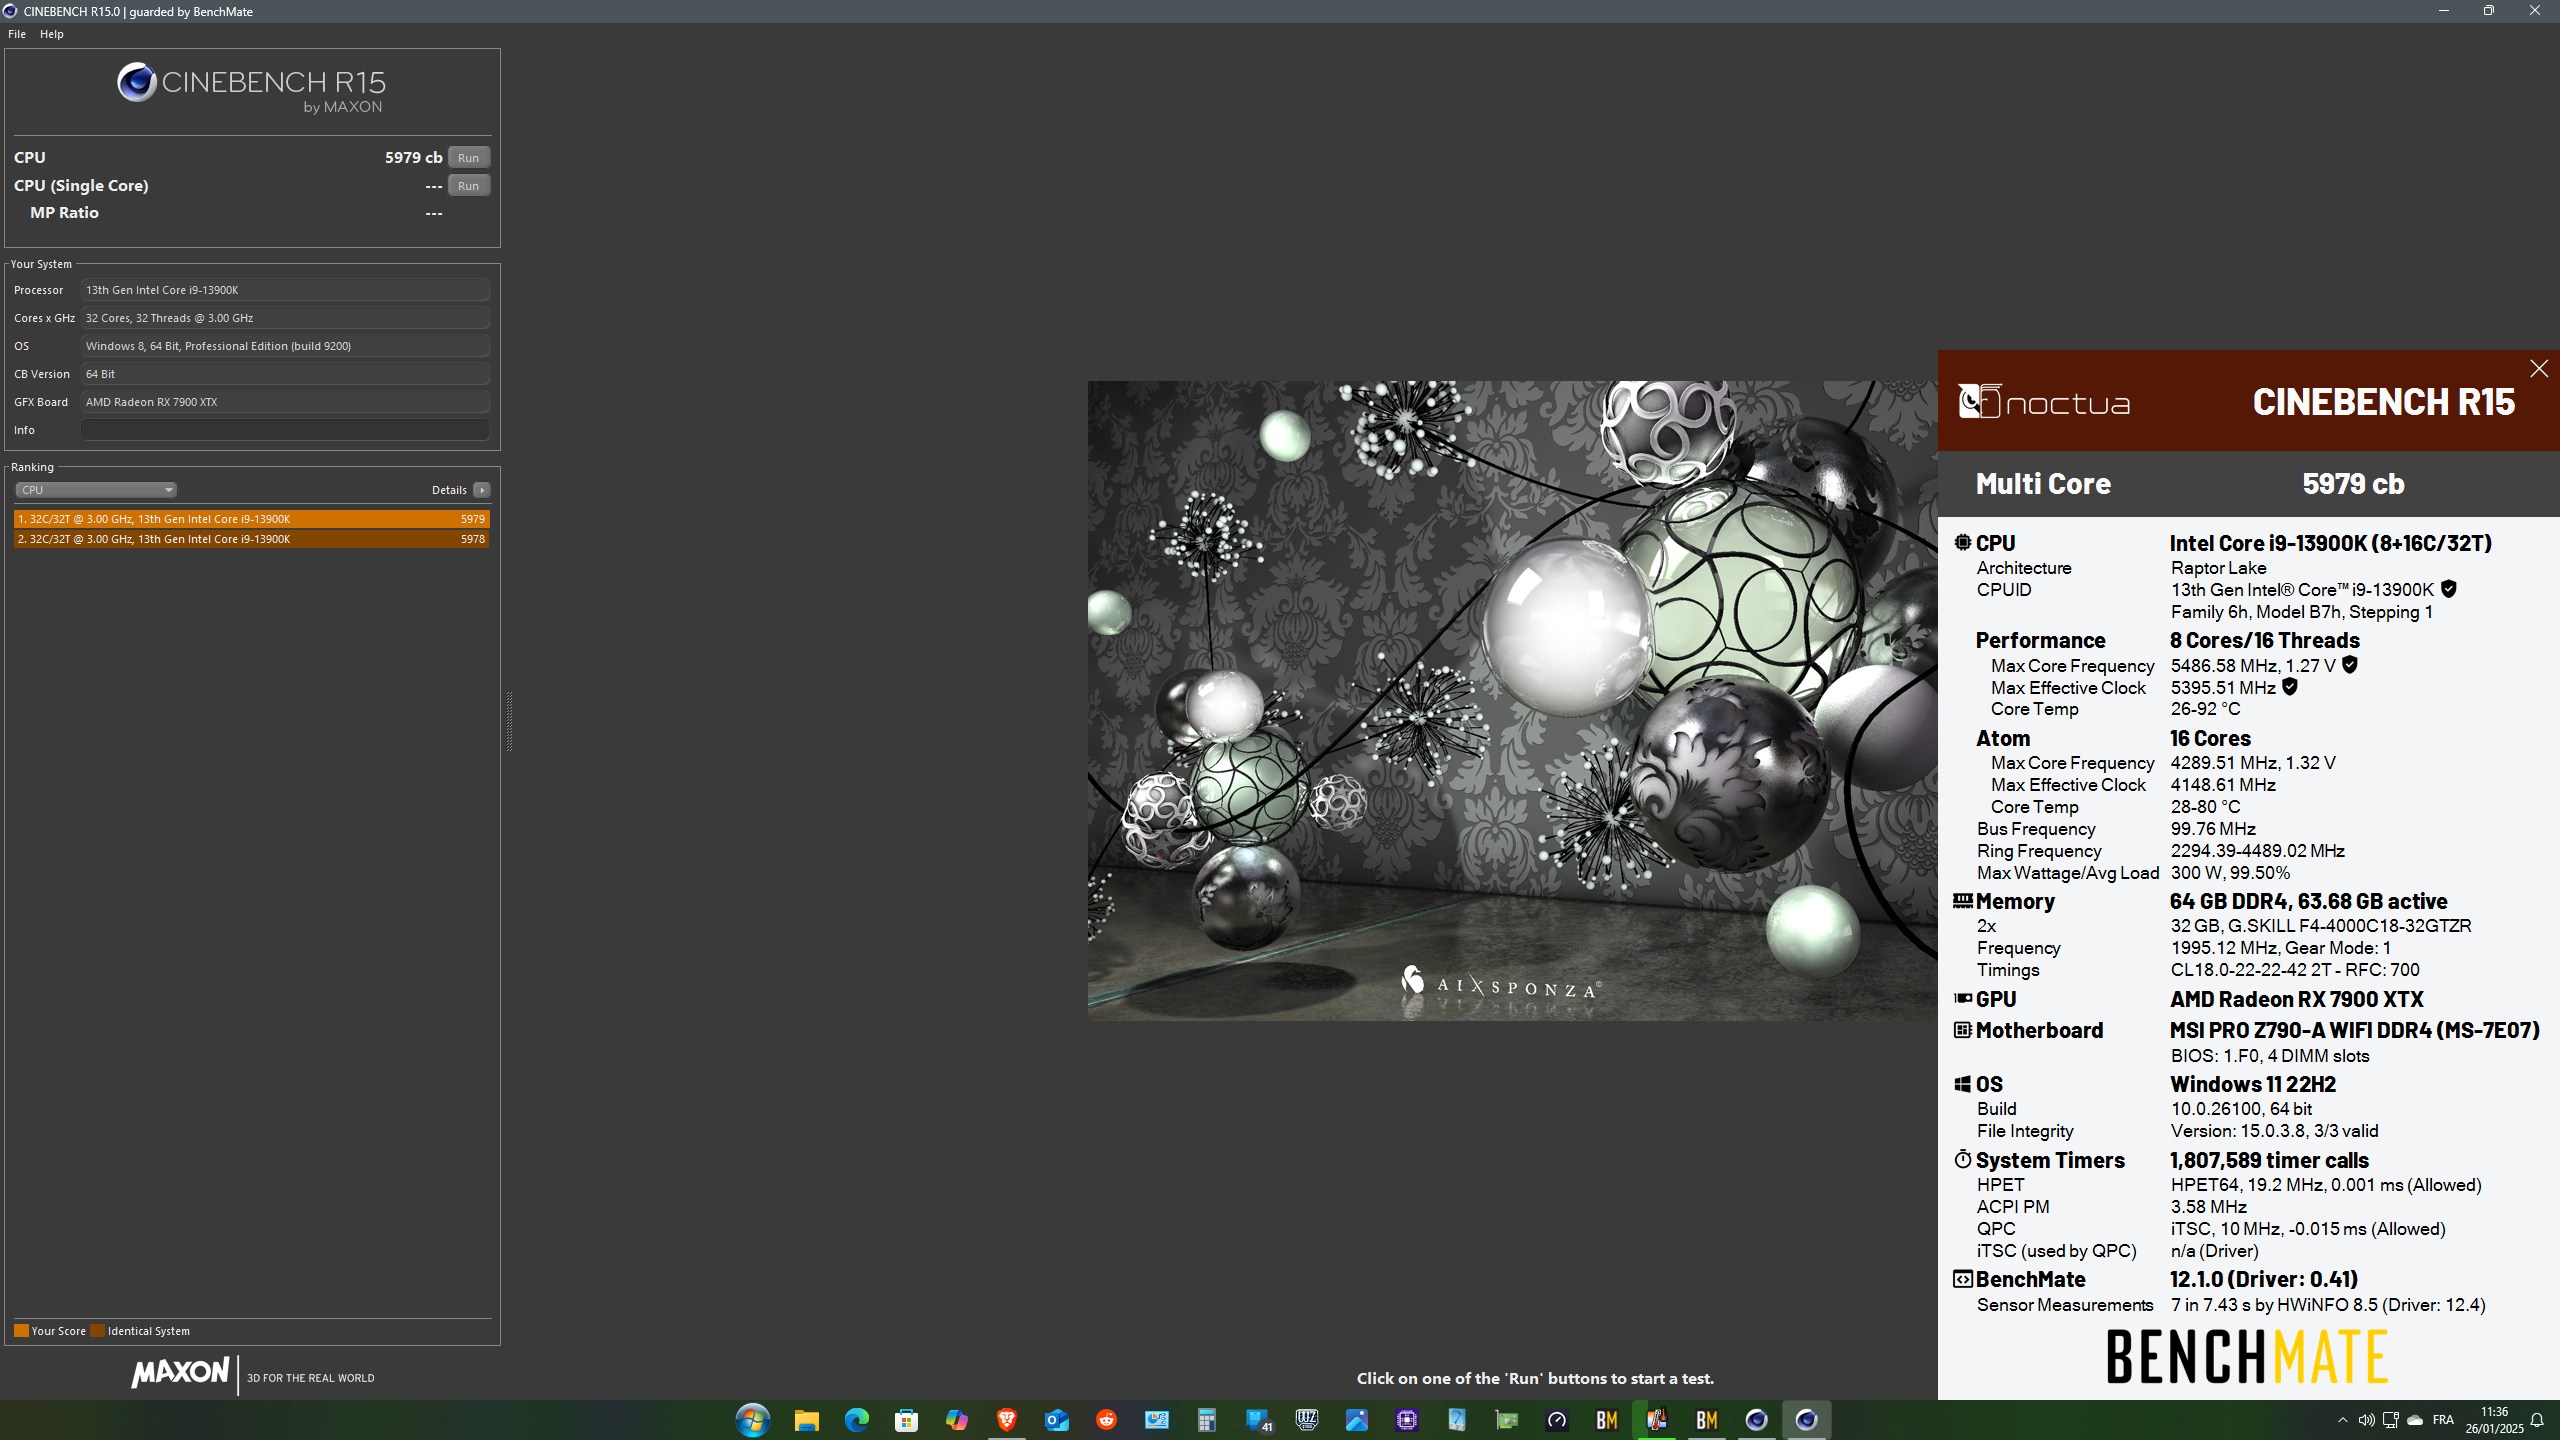Click the BenchMate version row icon
The image size is (2560, 1440).
(x=1963, y=1279)
